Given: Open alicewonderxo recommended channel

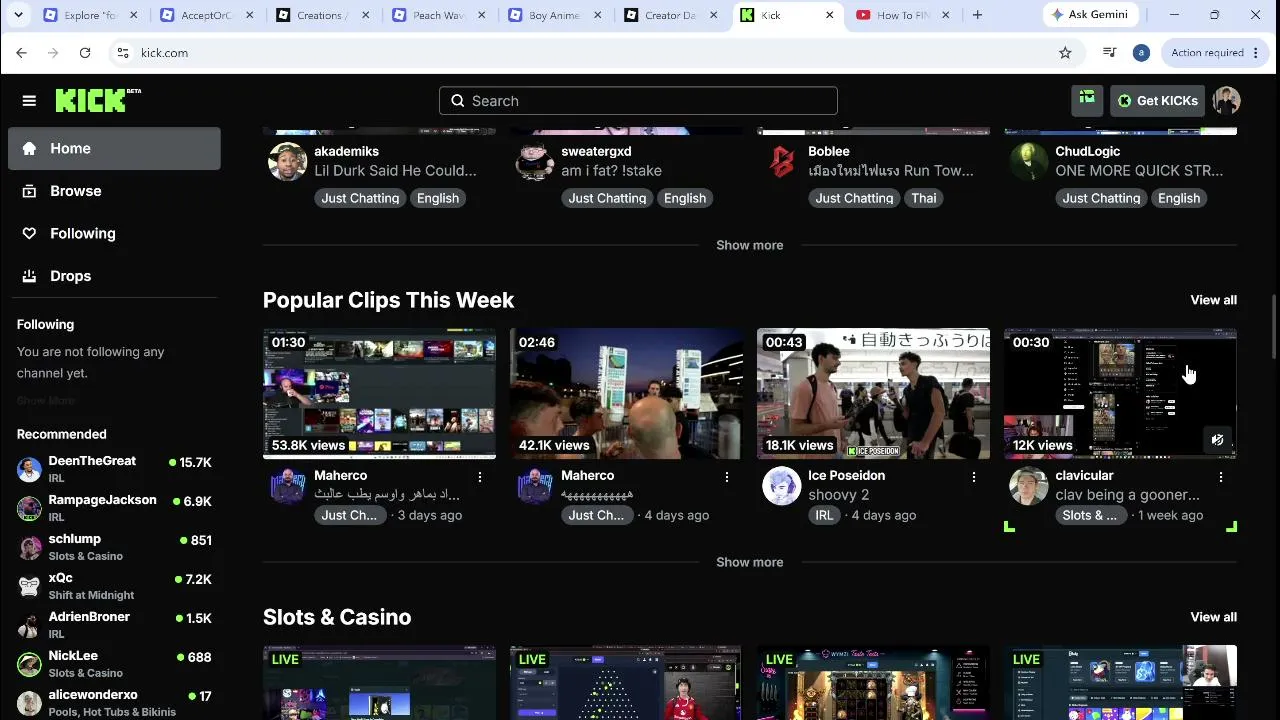Looking at the screenshot, I should tap(114, 703).
